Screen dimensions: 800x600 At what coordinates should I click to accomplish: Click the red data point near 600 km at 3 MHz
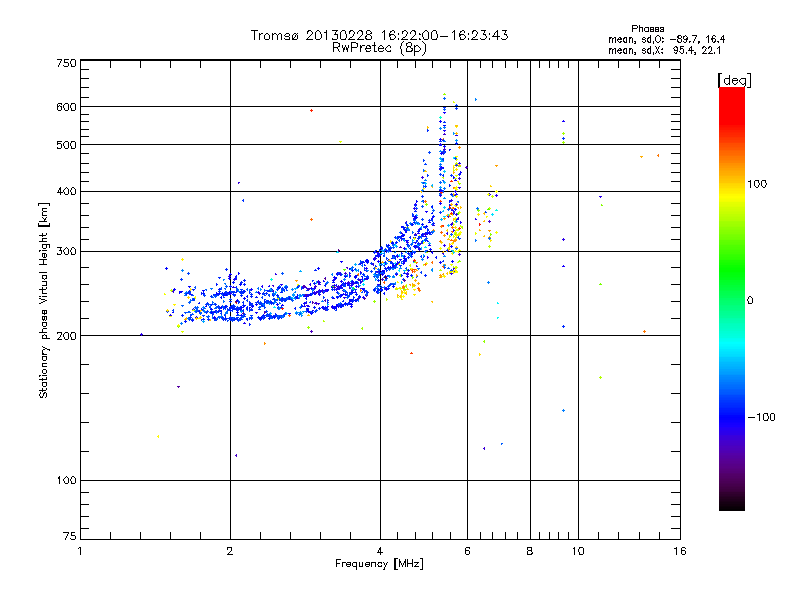point(311,110)
